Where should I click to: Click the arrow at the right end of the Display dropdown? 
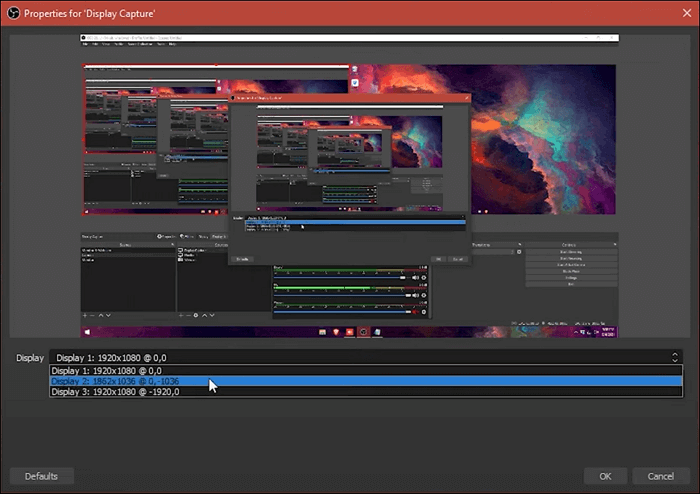click(675, 357)
